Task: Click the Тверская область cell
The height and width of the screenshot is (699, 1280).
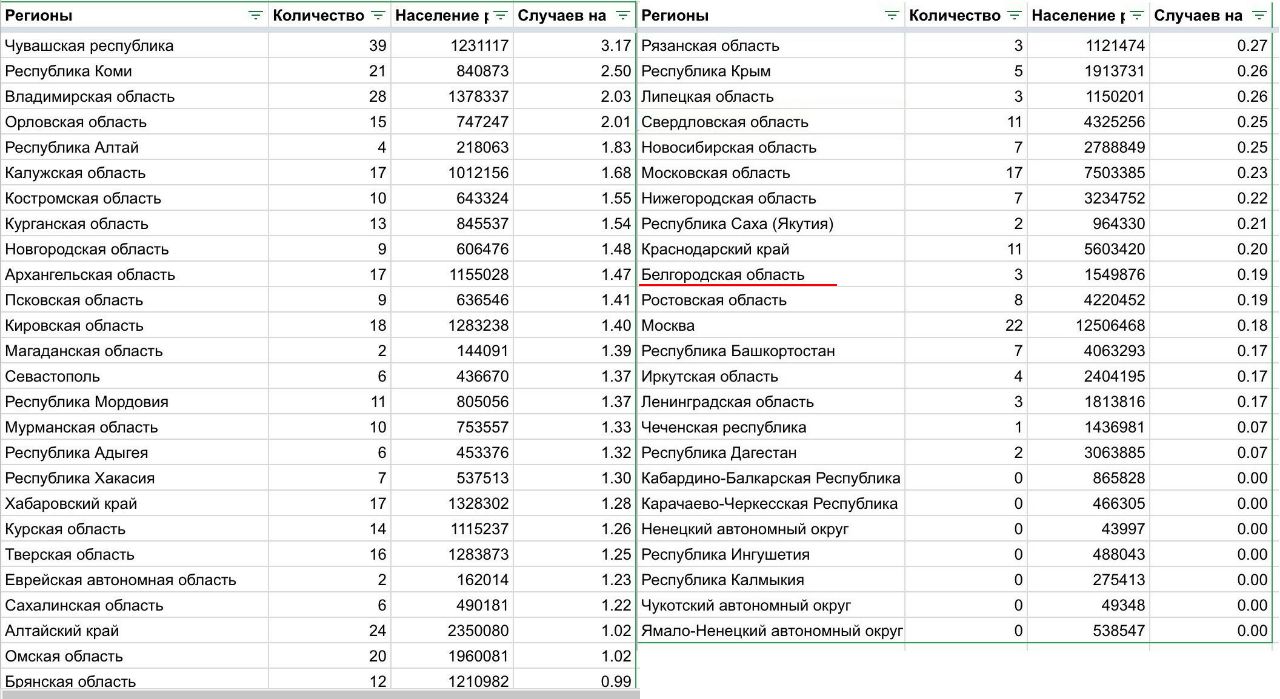Action: pos(134,555)
